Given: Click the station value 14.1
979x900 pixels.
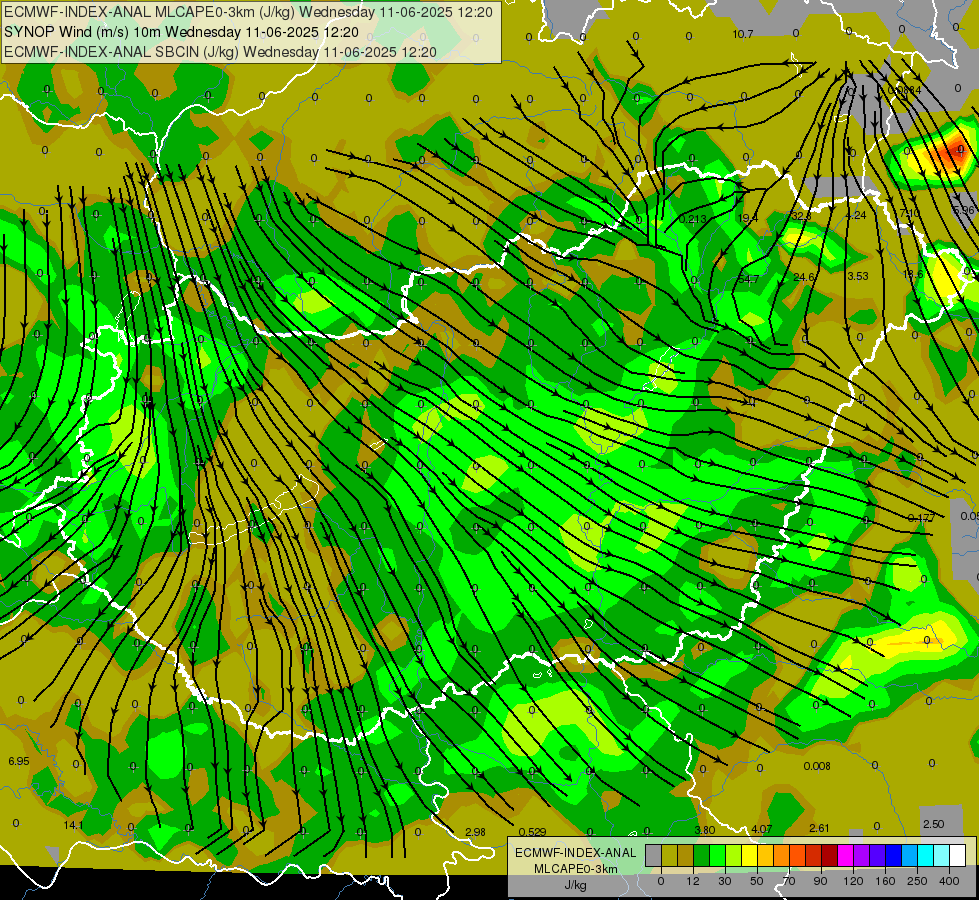Looking at the screenshot, I should click(x=73, y=825).
